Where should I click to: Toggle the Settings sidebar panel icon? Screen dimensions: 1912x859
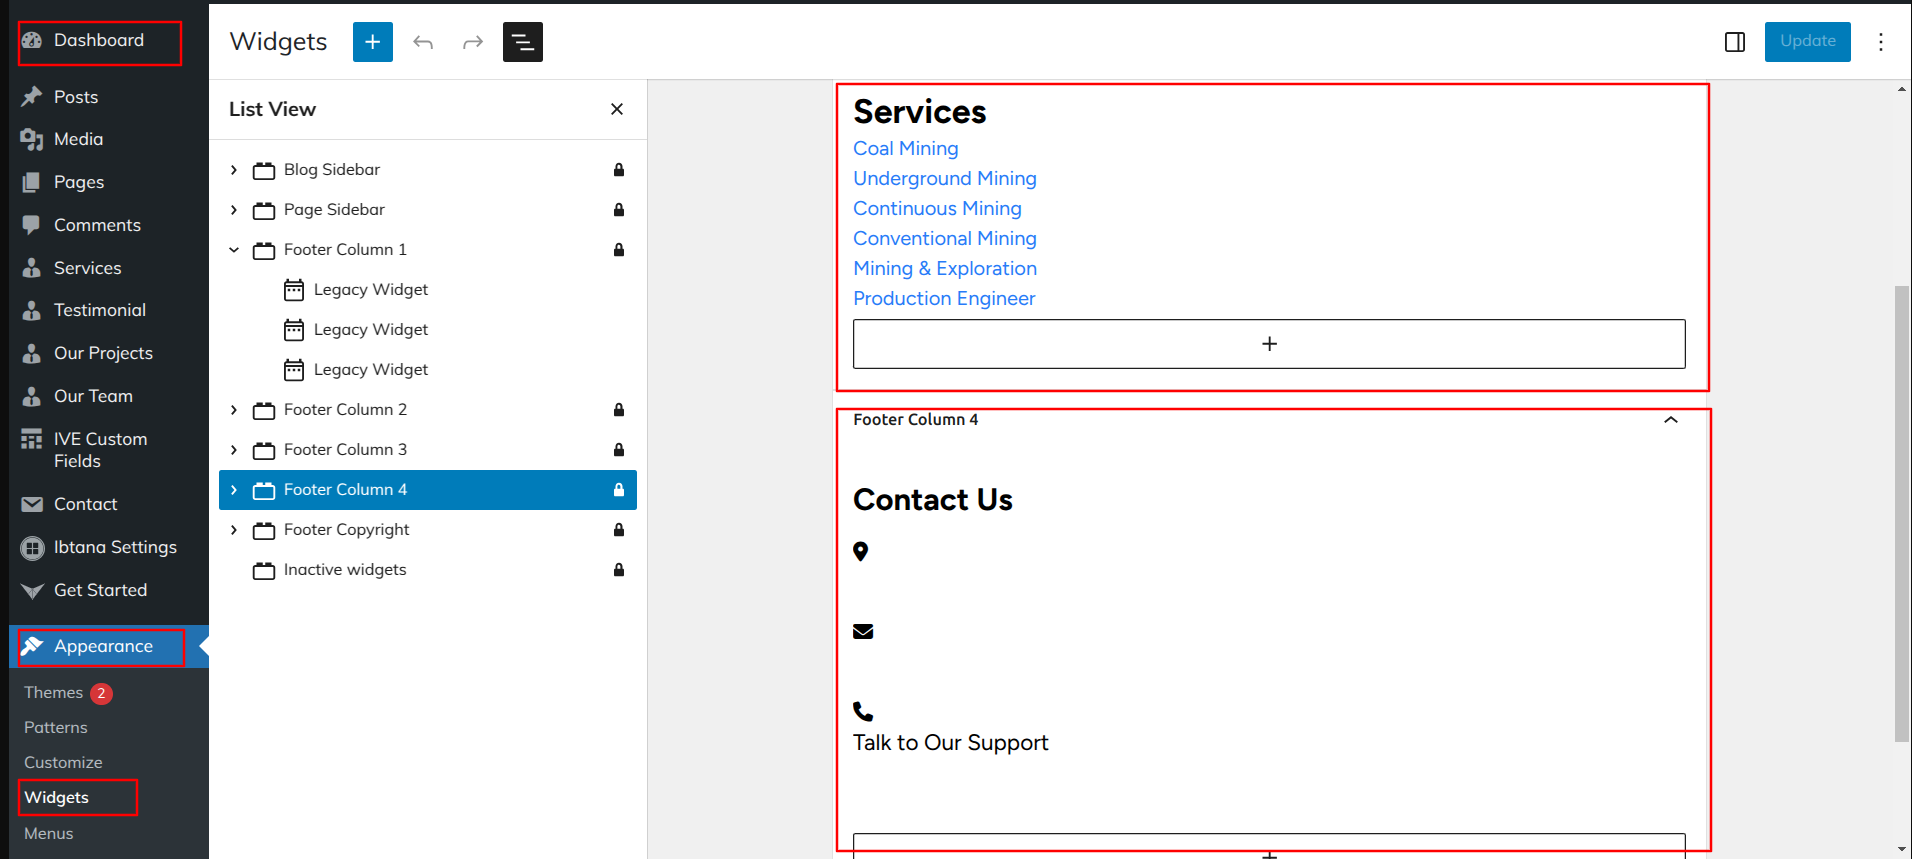tap(1735, 42)
